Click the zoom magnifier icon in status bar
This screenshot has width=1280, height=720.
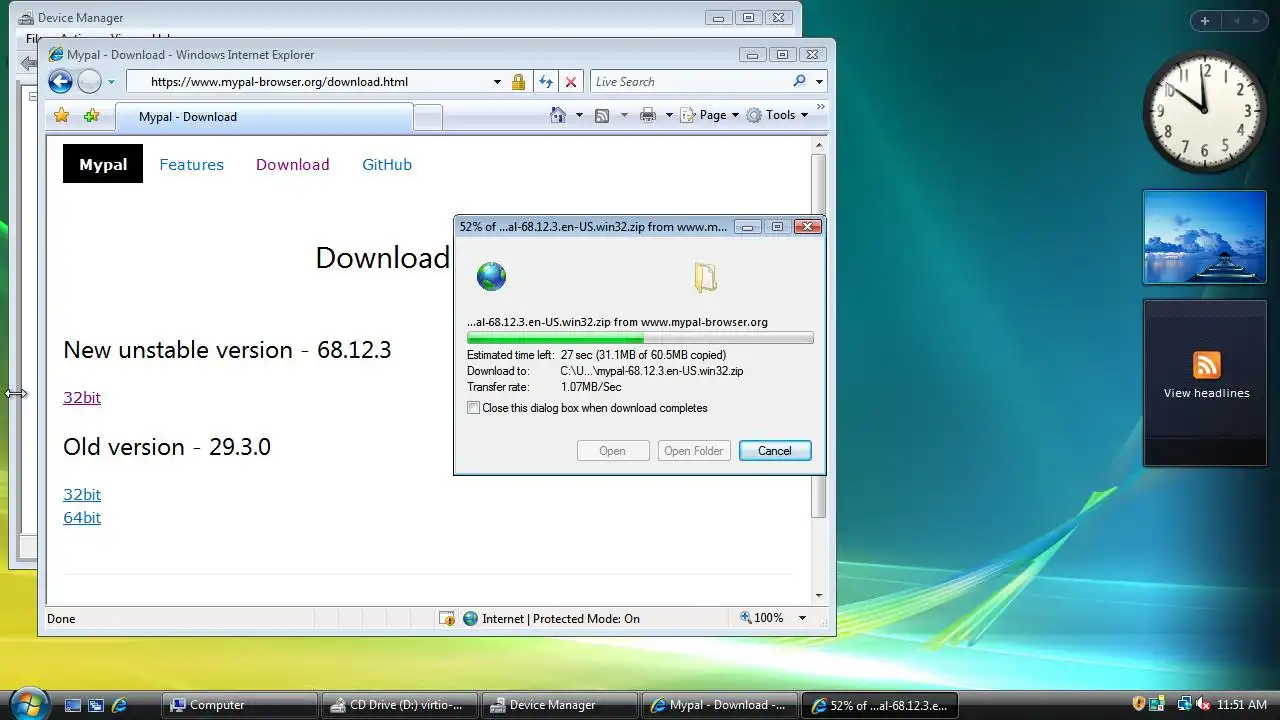(745, 618)
